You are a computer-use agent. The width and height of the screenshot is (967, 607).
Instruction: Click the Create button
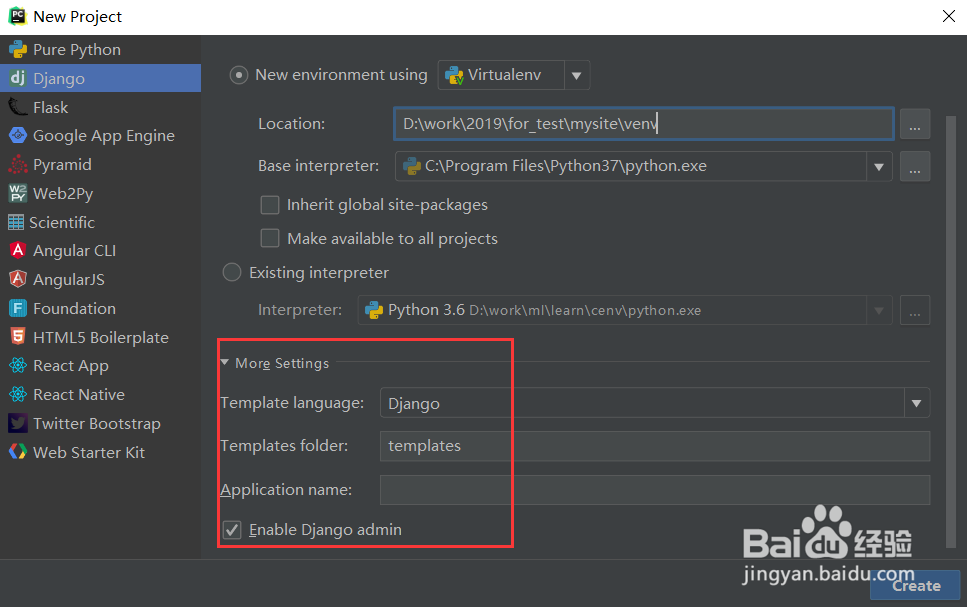915,585
